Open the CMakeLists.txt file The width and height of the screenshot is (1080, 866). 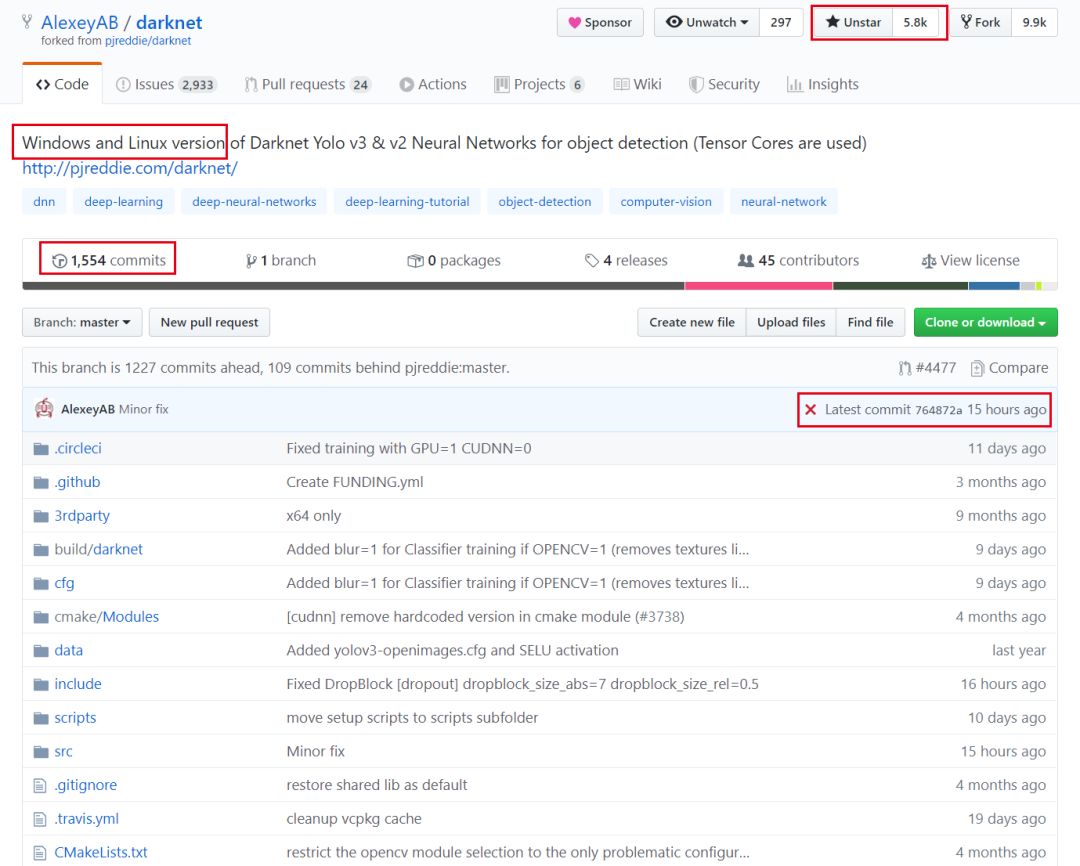coord(101,853)
